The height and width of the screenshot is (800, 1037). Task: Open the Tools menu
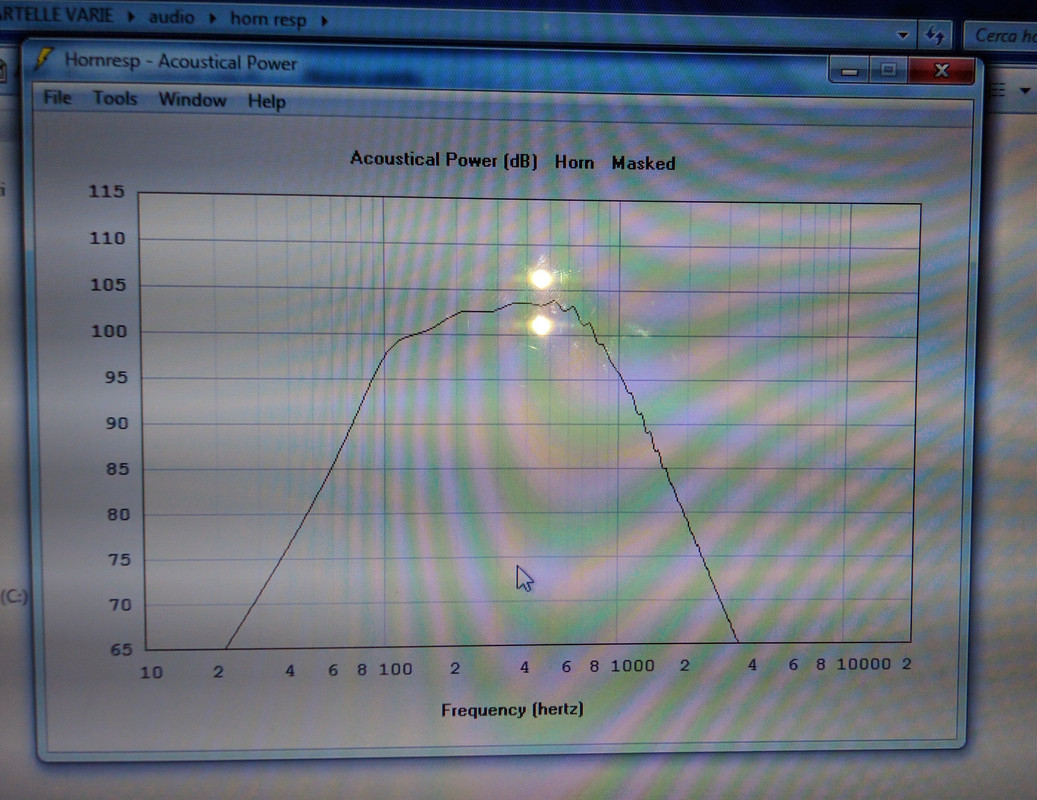point(115,99)
